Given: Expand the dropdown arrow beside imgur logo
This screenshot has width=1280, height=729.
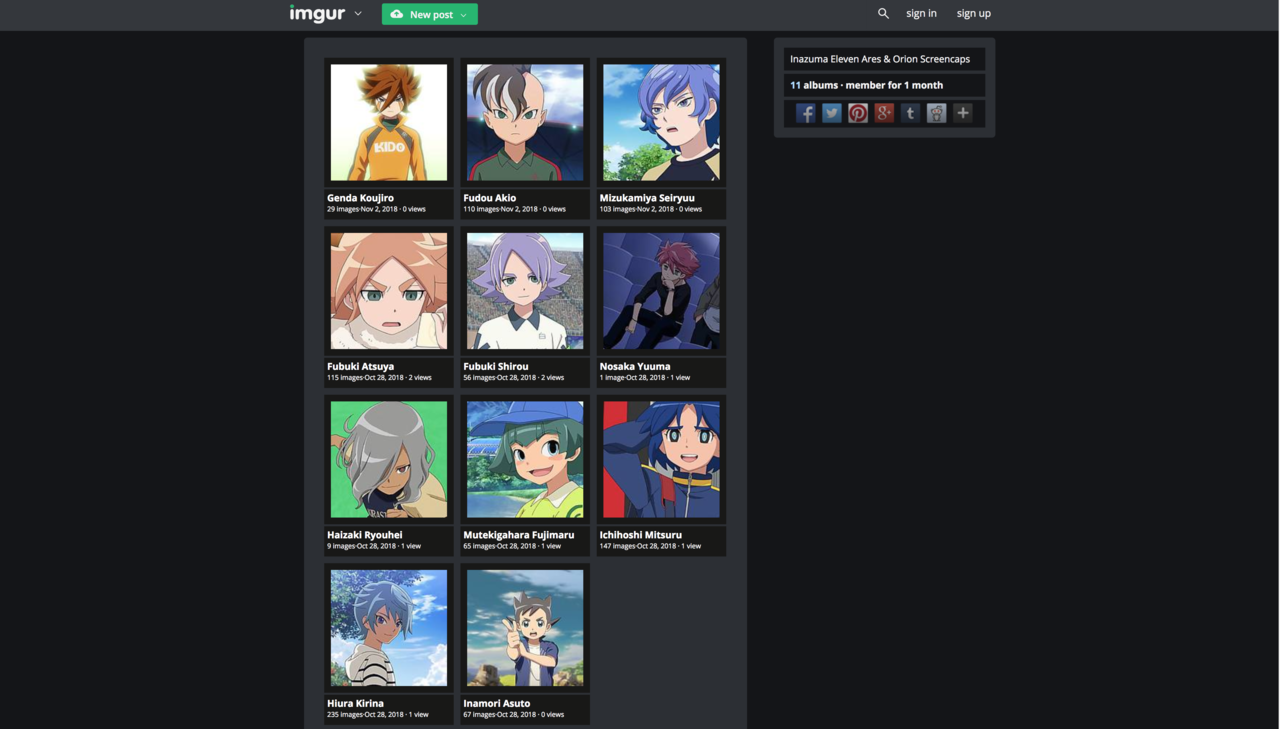Looking at the screenshot, I should point(358,14).
